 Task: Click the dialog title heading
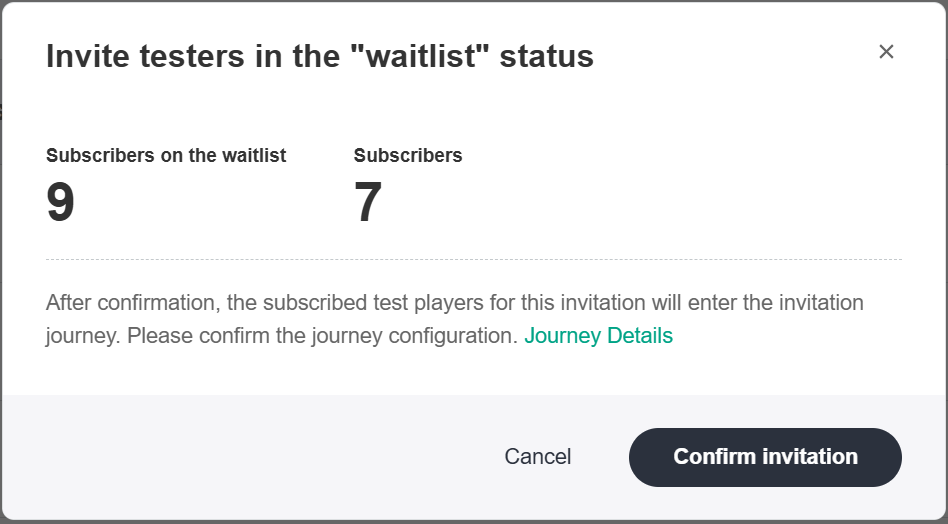coord(320,57)
